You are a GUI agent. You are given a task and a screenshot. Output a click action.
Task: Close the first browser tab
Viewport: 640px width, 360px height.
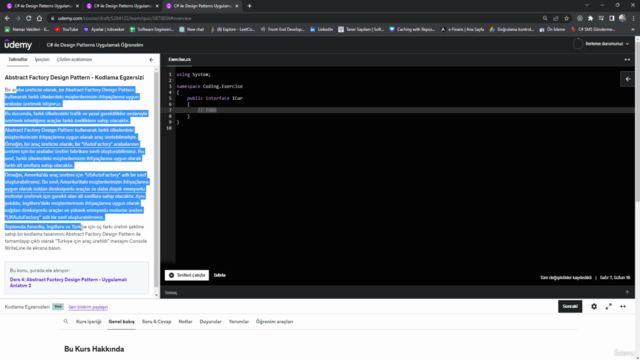[x=77, y=6]
